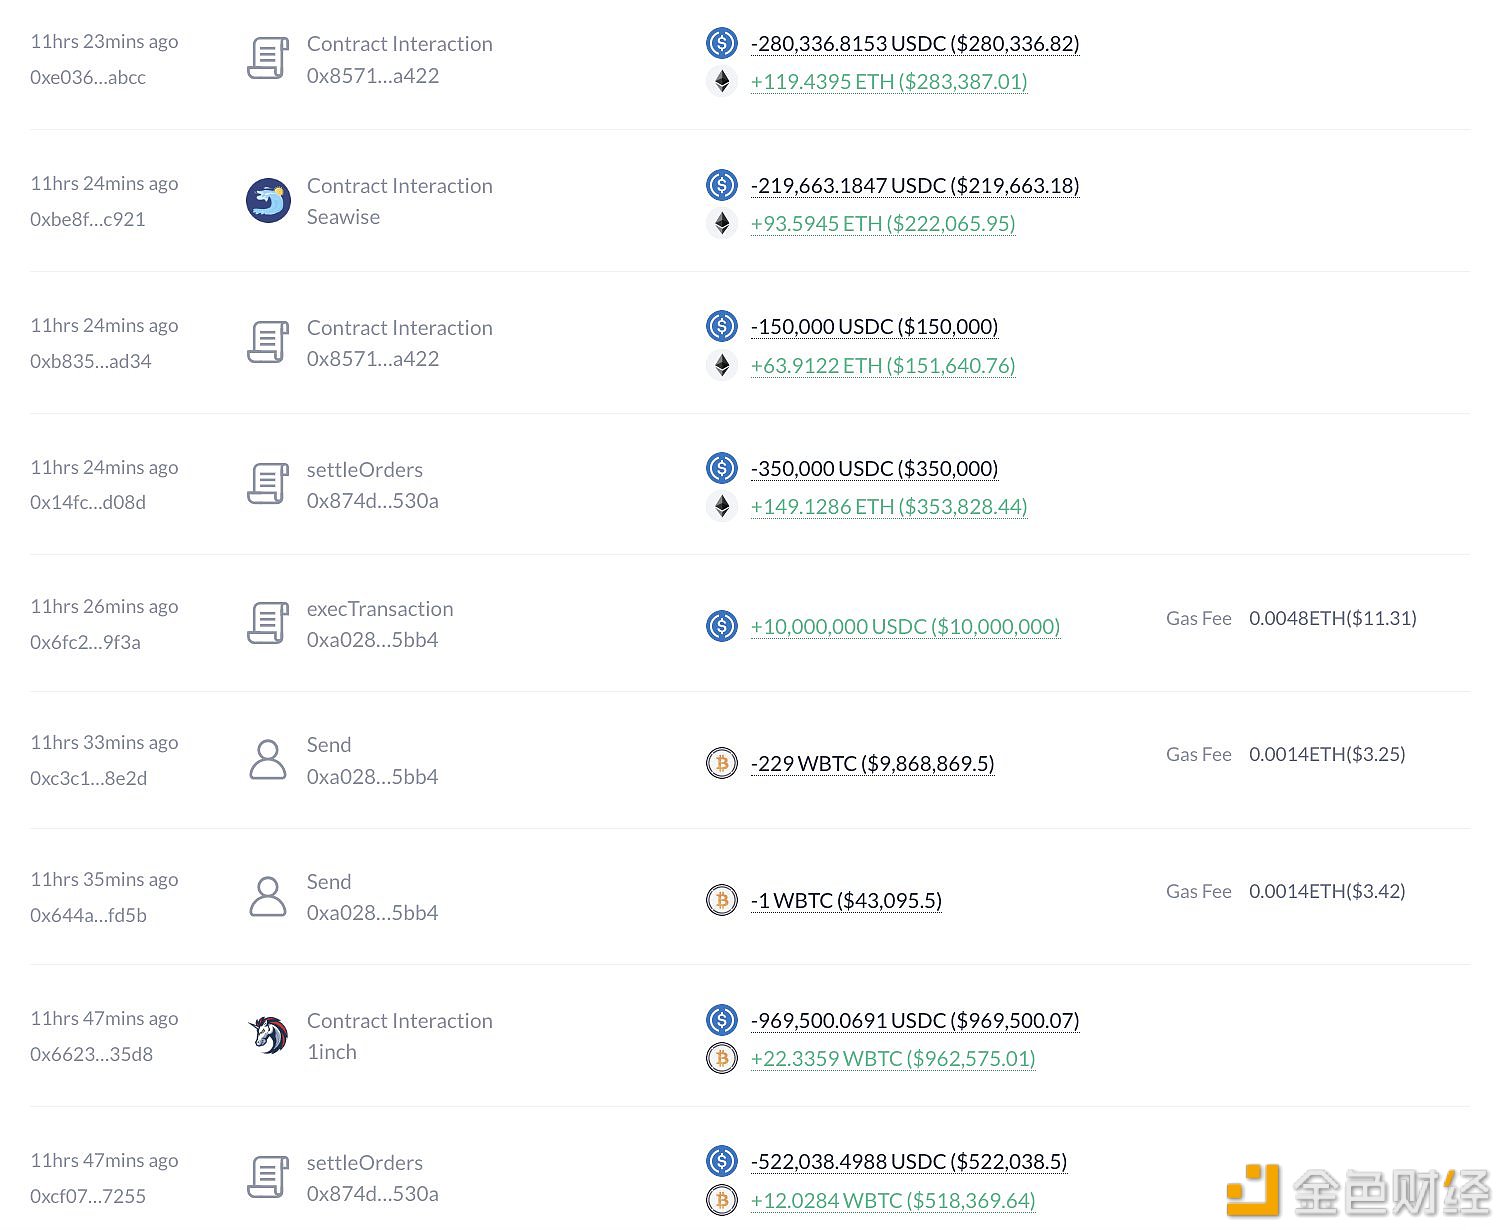This screenshot has height=1230, width=1504.
Task: Click address 0xa028...5bb4 under execTransaction
Action: pyautogui.click(x=373, y=640)
